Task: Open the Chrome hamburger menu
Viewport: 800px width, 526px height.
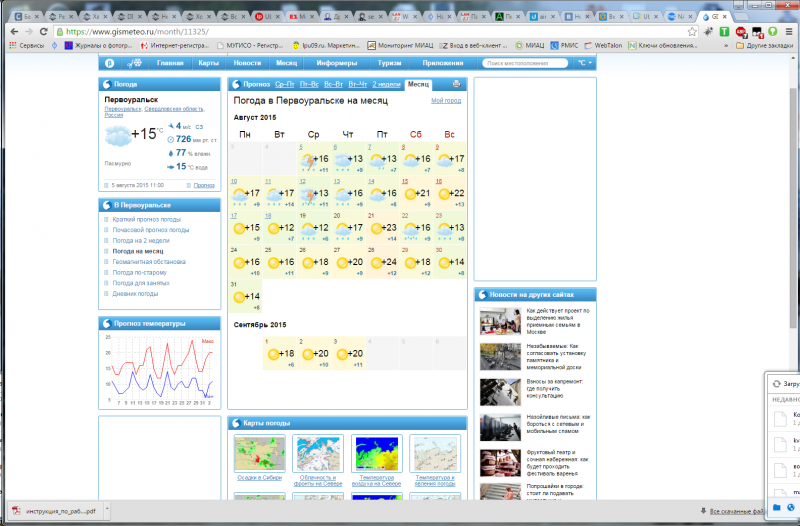Action: tap(789, 32)
